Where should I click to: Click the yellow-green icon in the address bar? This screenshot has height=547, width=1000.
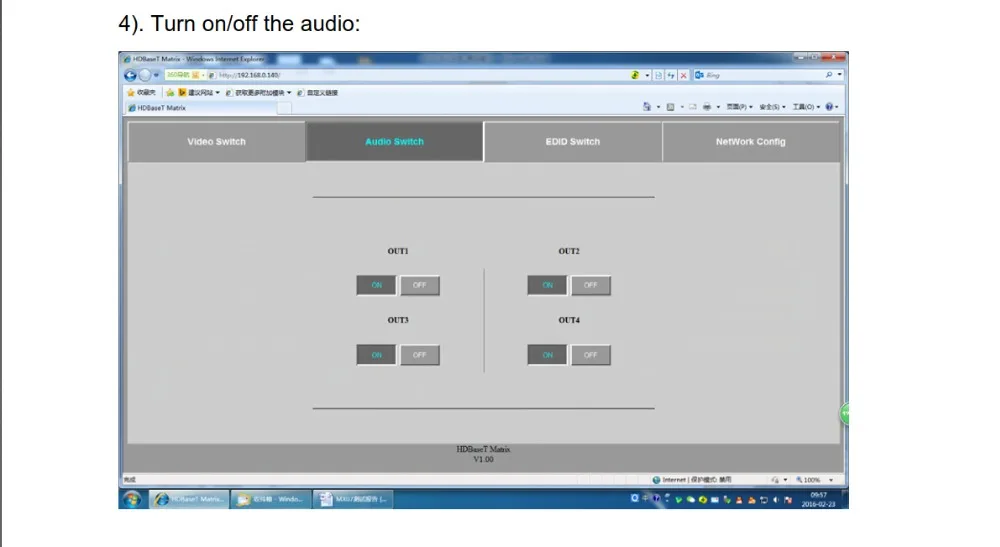(635, 75)
